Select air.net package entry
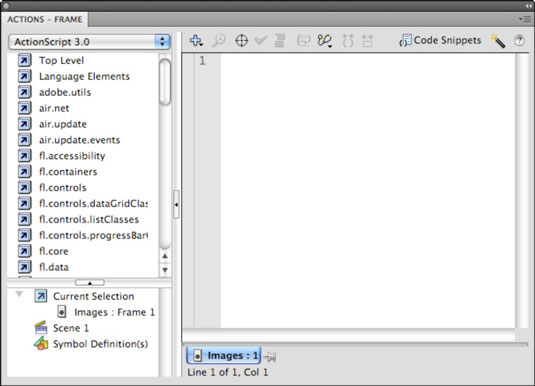The height and width of the screenshot is (386, 535). (54, 108)
